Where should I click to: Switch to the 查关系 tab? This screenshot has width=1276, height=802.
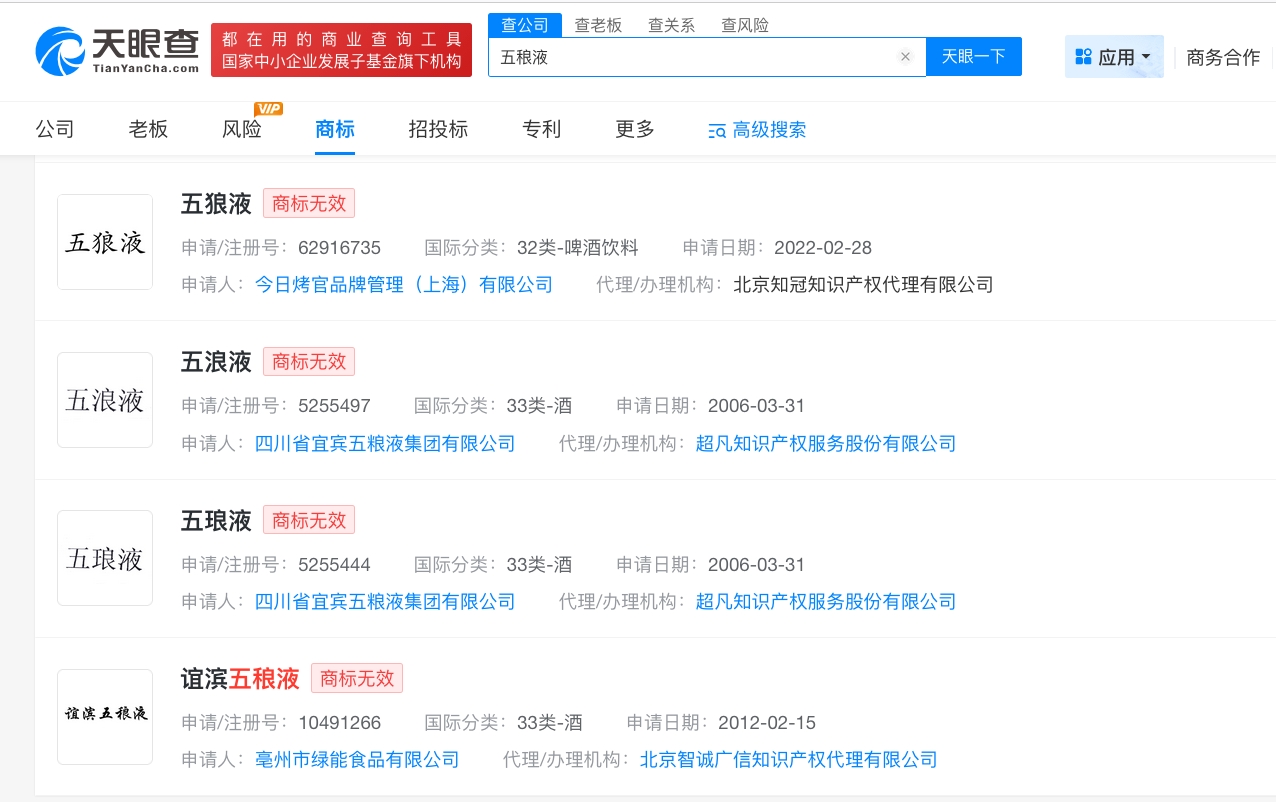point(671,25)
